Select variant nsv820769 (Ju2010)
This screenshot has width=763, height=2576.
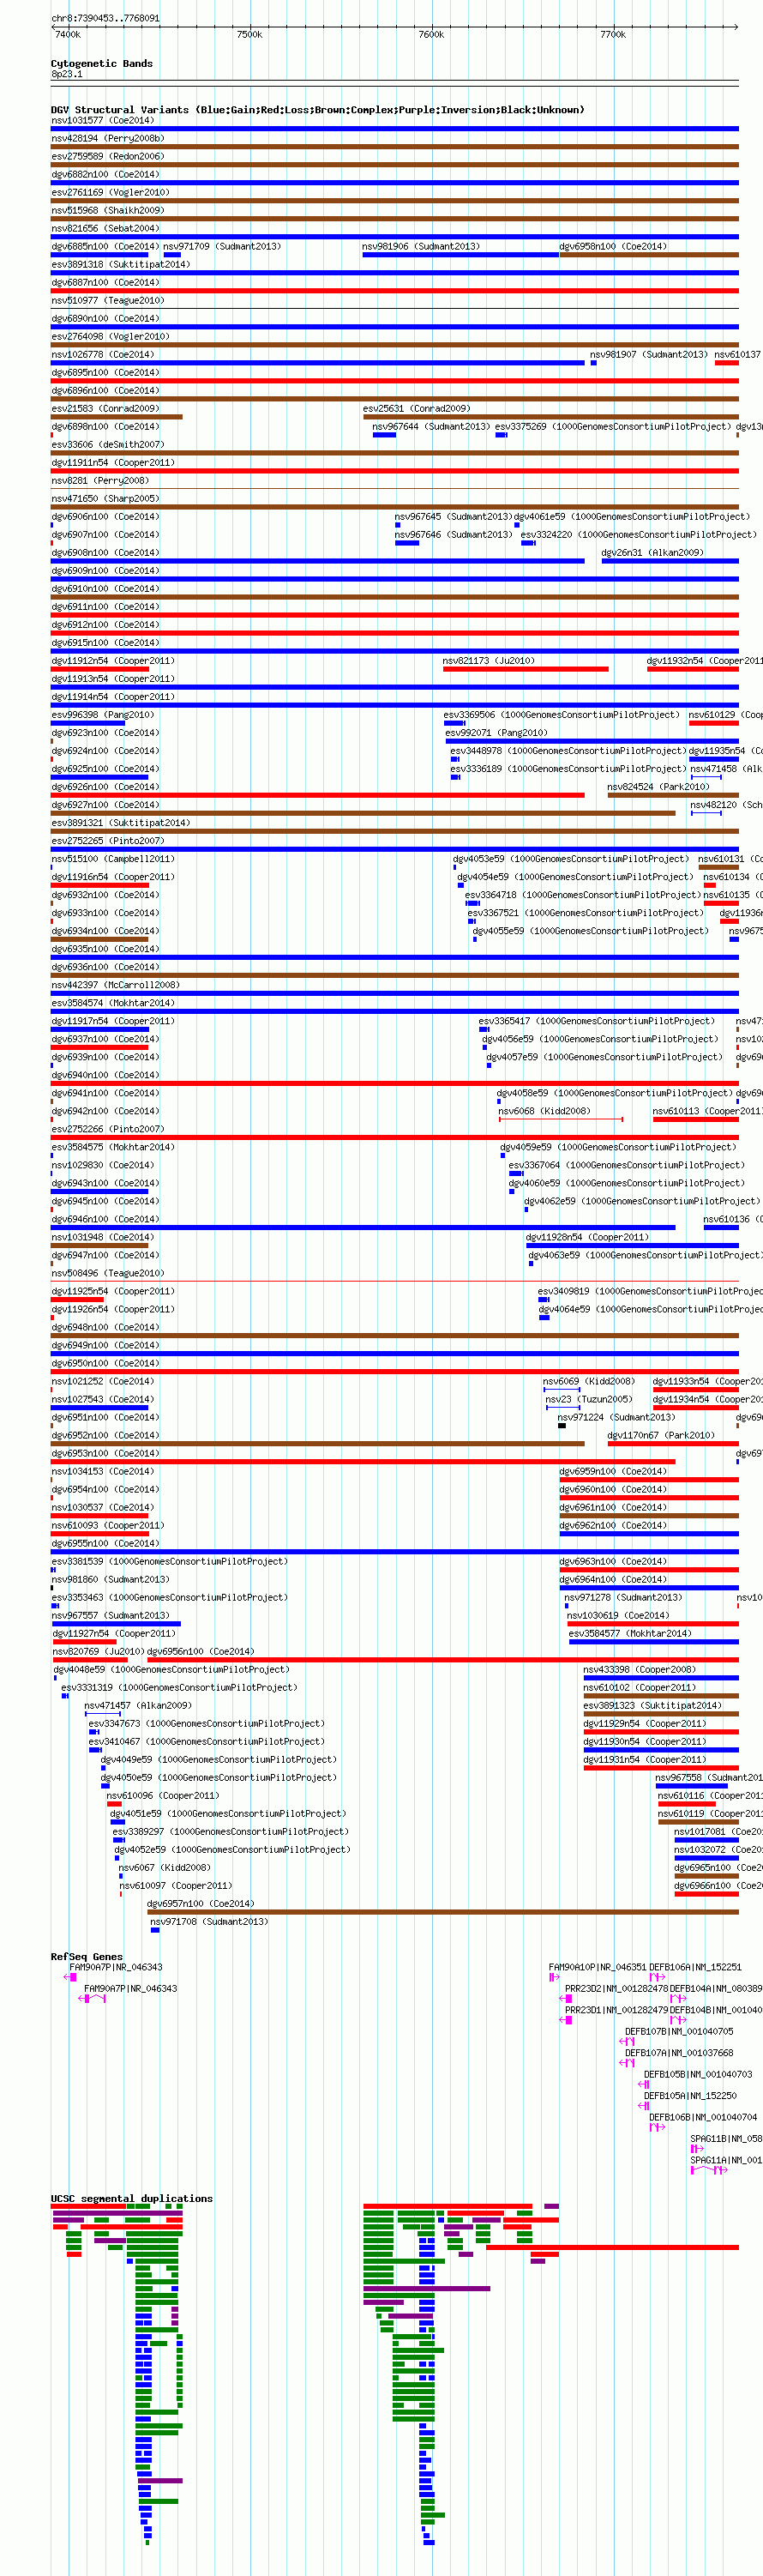(x=97, y=1654)
